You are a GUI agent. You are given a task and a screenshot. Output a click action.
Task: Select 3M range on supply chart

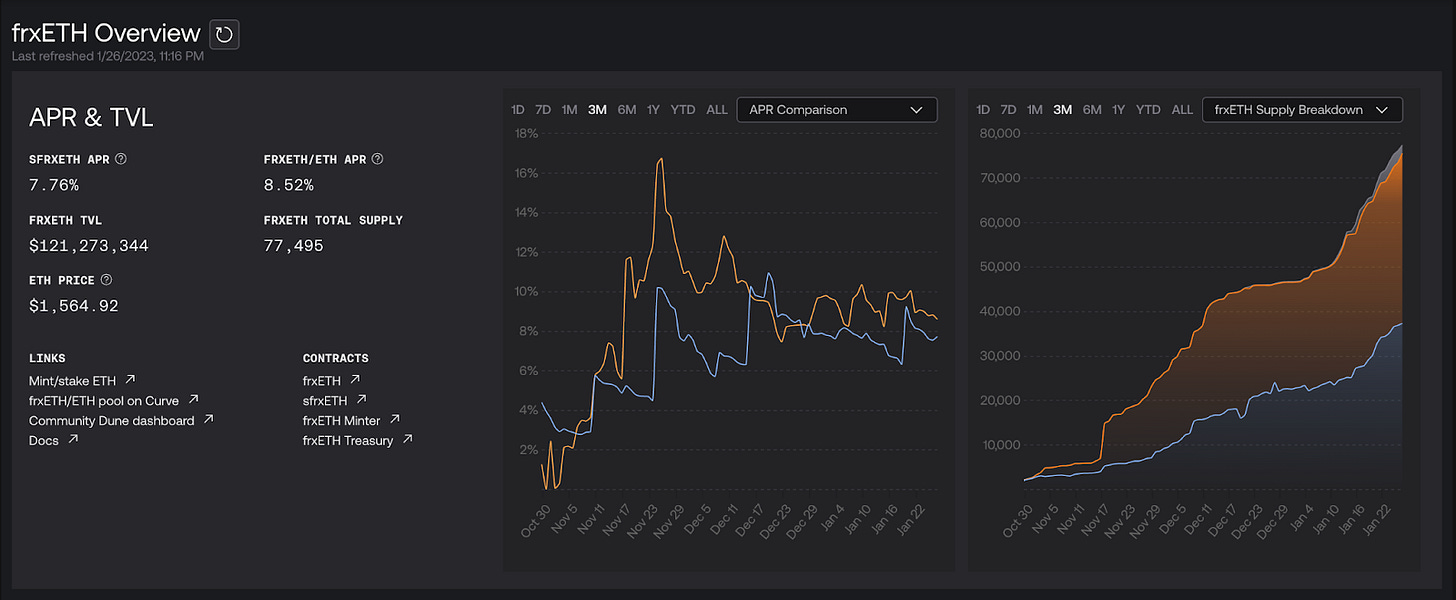coord(1063,110)
